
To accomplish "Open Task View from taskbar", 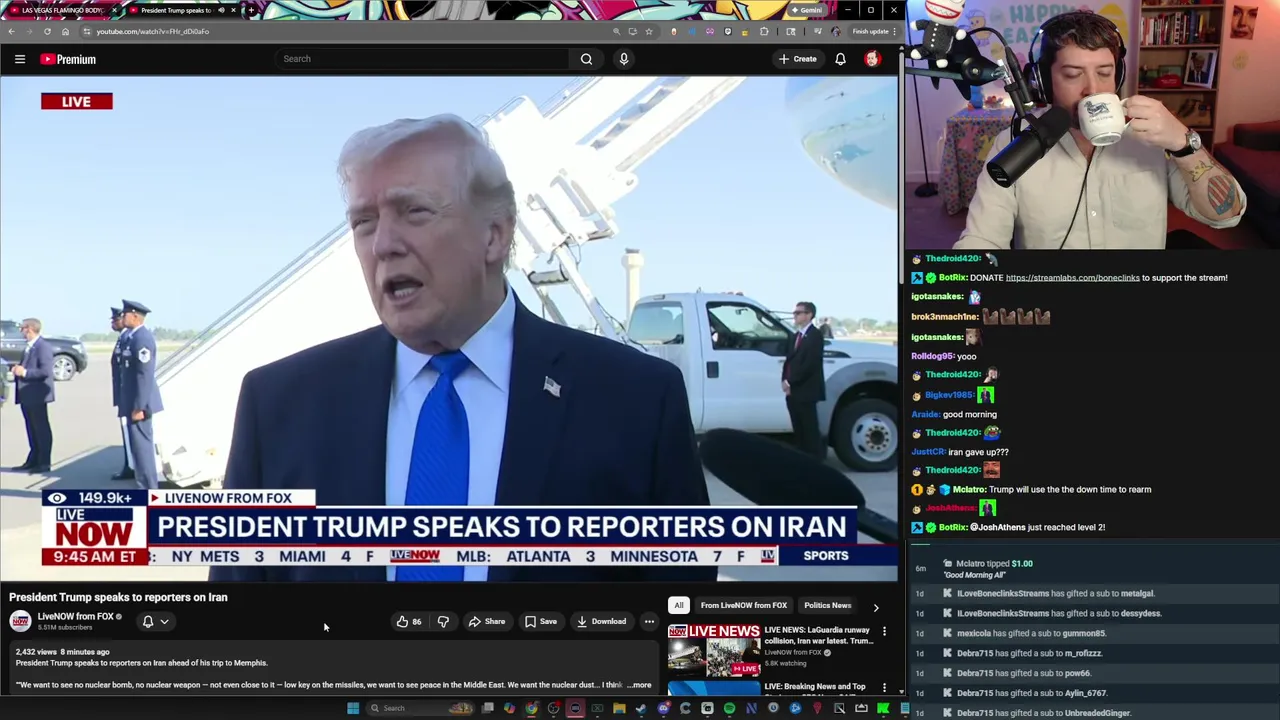I will click(x=487, y=709).
